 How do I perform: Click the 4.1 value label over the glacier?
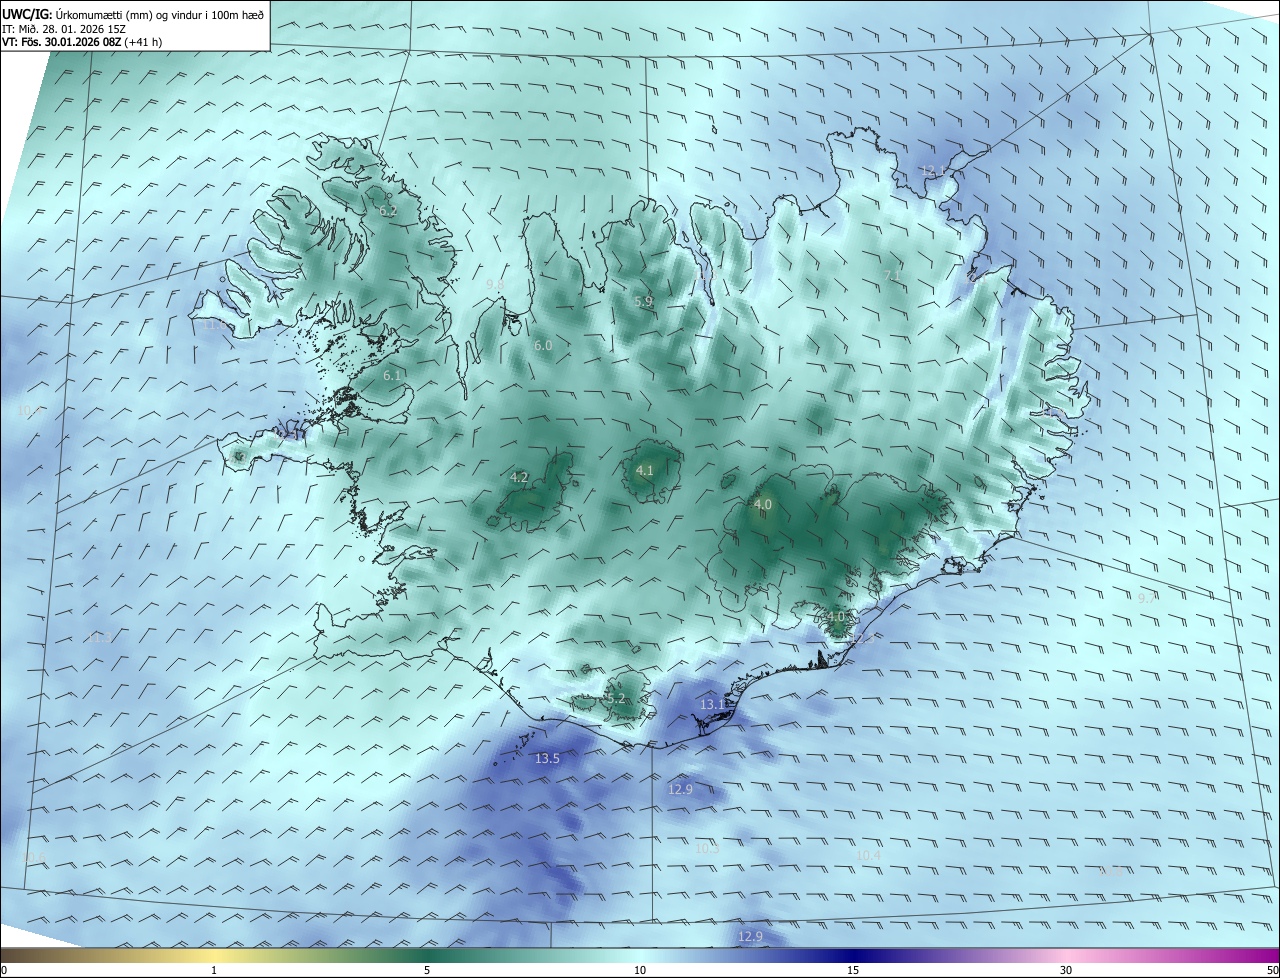point(645,470)
